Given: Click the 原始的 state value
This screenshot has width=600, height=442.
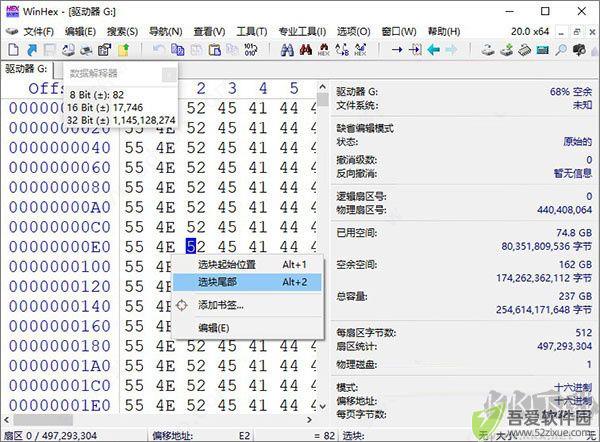Looking at the screenshot, I should [x=577, y=142].
